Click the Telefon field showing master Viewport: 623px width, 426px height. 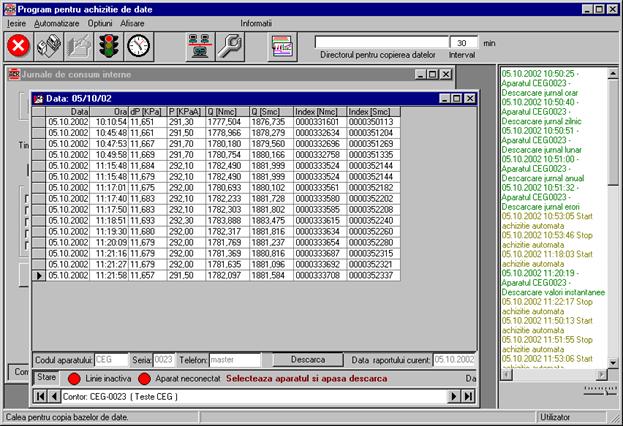[235, 360]
